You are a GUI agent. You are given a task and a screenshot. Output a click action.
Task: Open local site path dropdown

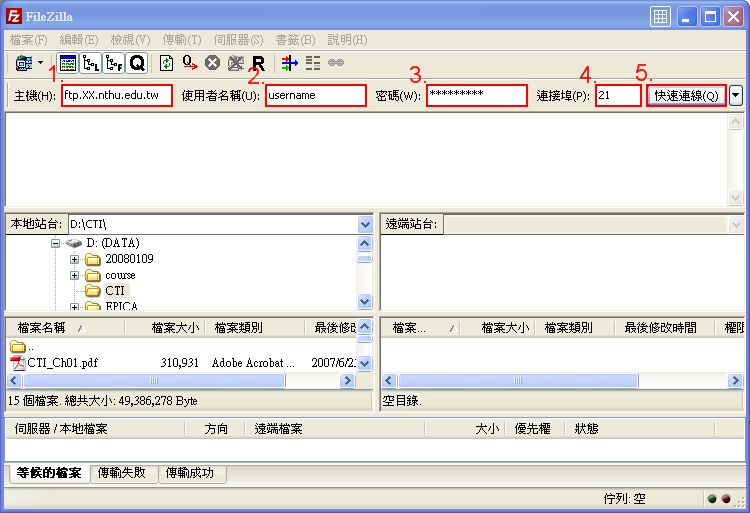point(365,224)
